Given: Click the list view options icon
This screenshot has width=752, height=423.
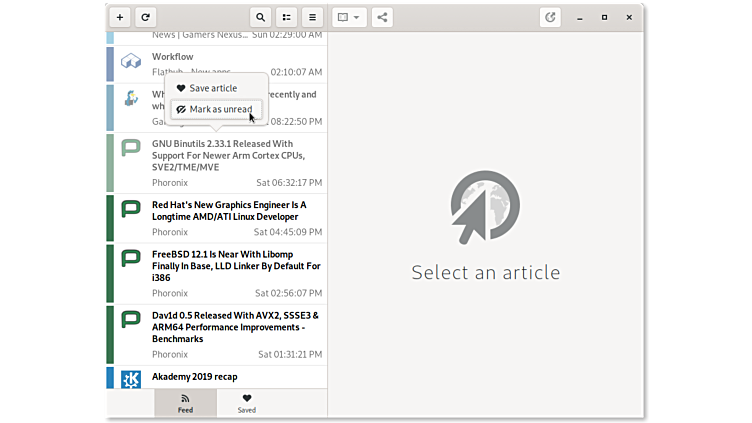Looking at the screenshot, I should point(287,17).
